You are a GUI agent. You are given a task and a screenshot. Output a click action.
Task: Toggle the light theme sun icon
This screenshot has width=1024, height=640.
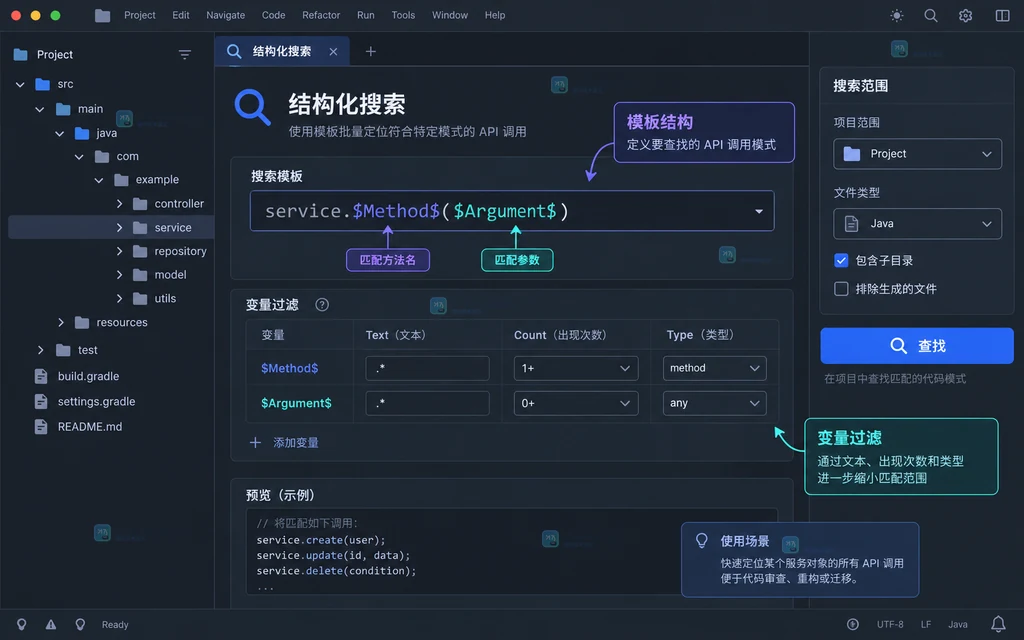pos(897,16)
